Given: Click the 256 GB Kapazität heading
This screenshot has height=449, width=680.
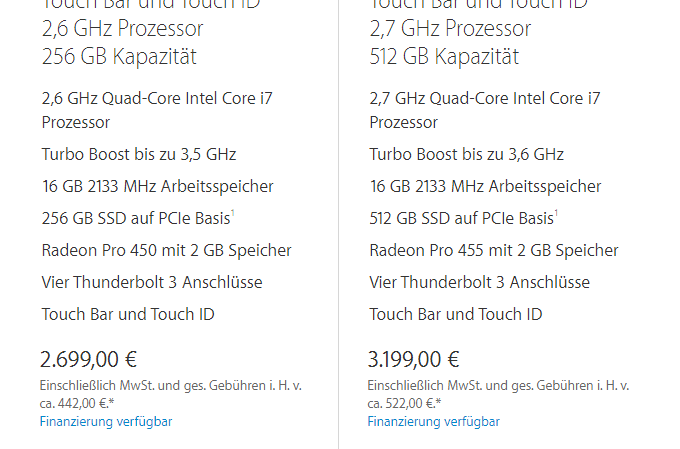Looking at the screenshot, I should coord(119,56).
